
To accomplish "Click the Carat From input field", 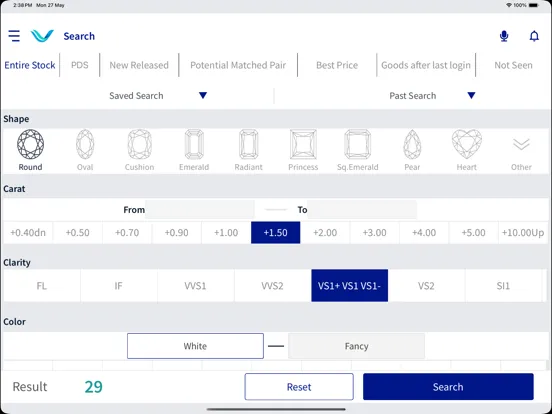I will 200,210.
